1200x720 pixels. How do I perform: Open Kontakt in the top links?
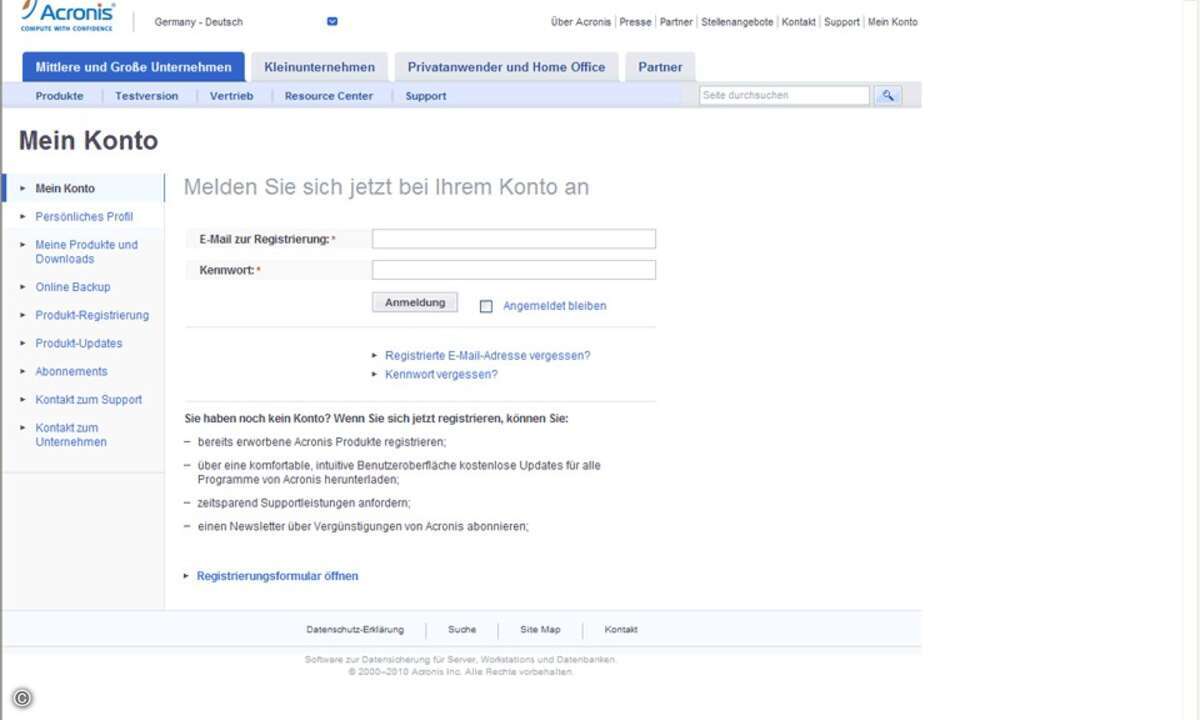799,22
